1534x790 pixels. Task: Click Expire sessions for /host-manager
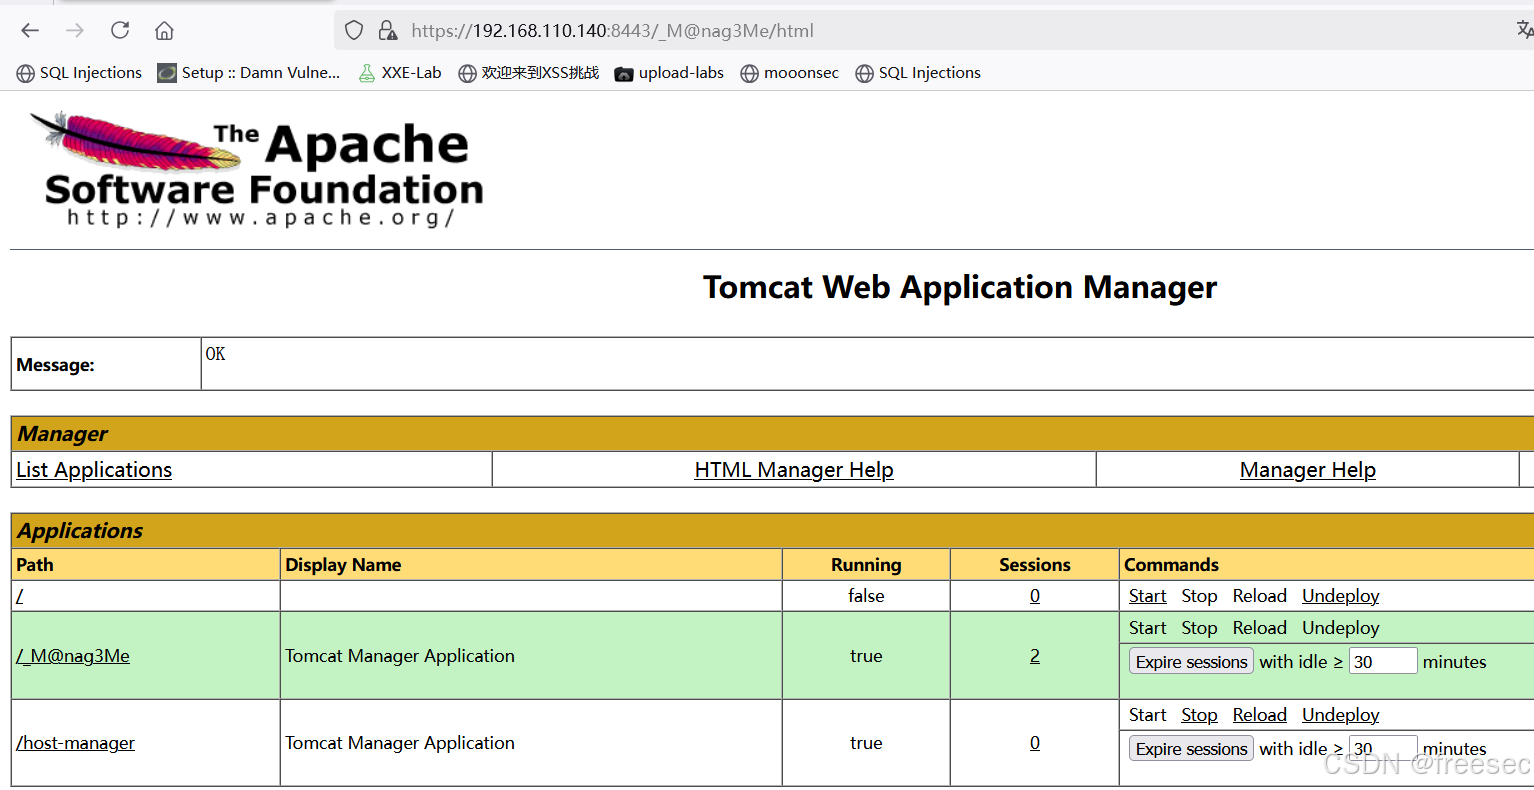point(1191,749)
